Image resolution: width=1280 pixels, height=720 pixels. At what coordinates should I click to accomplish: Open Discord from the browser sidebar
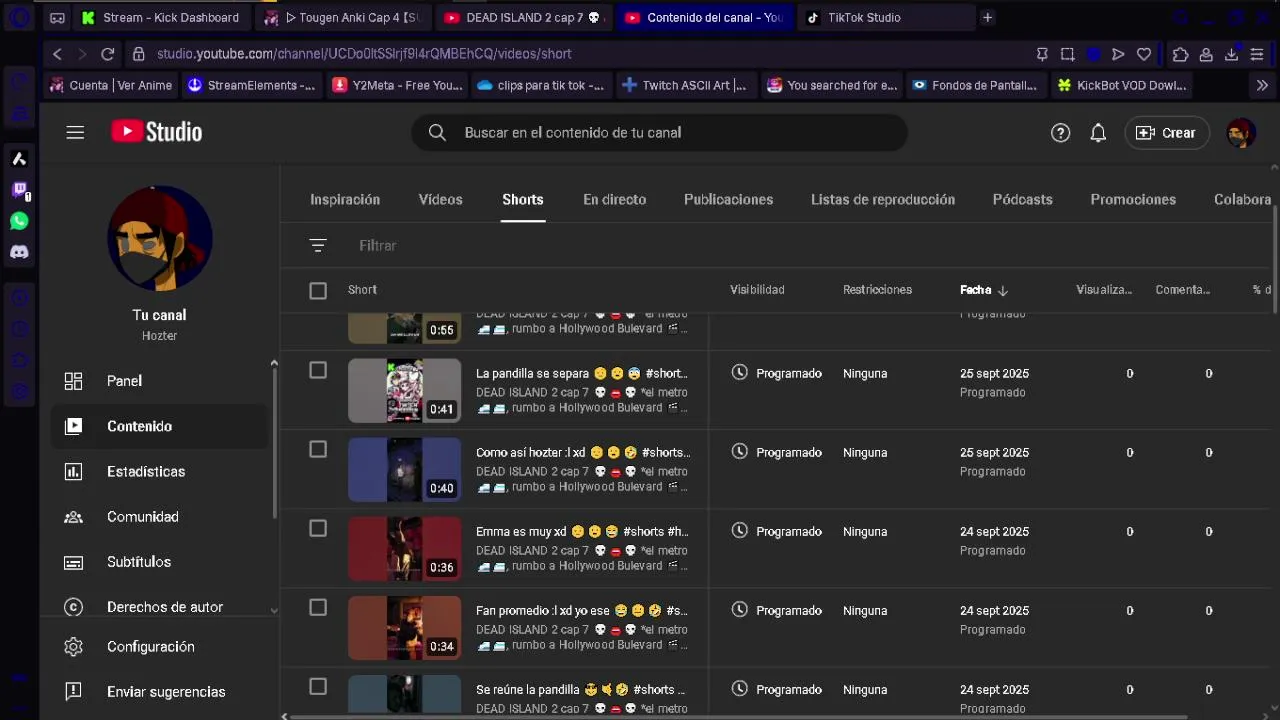19,252
